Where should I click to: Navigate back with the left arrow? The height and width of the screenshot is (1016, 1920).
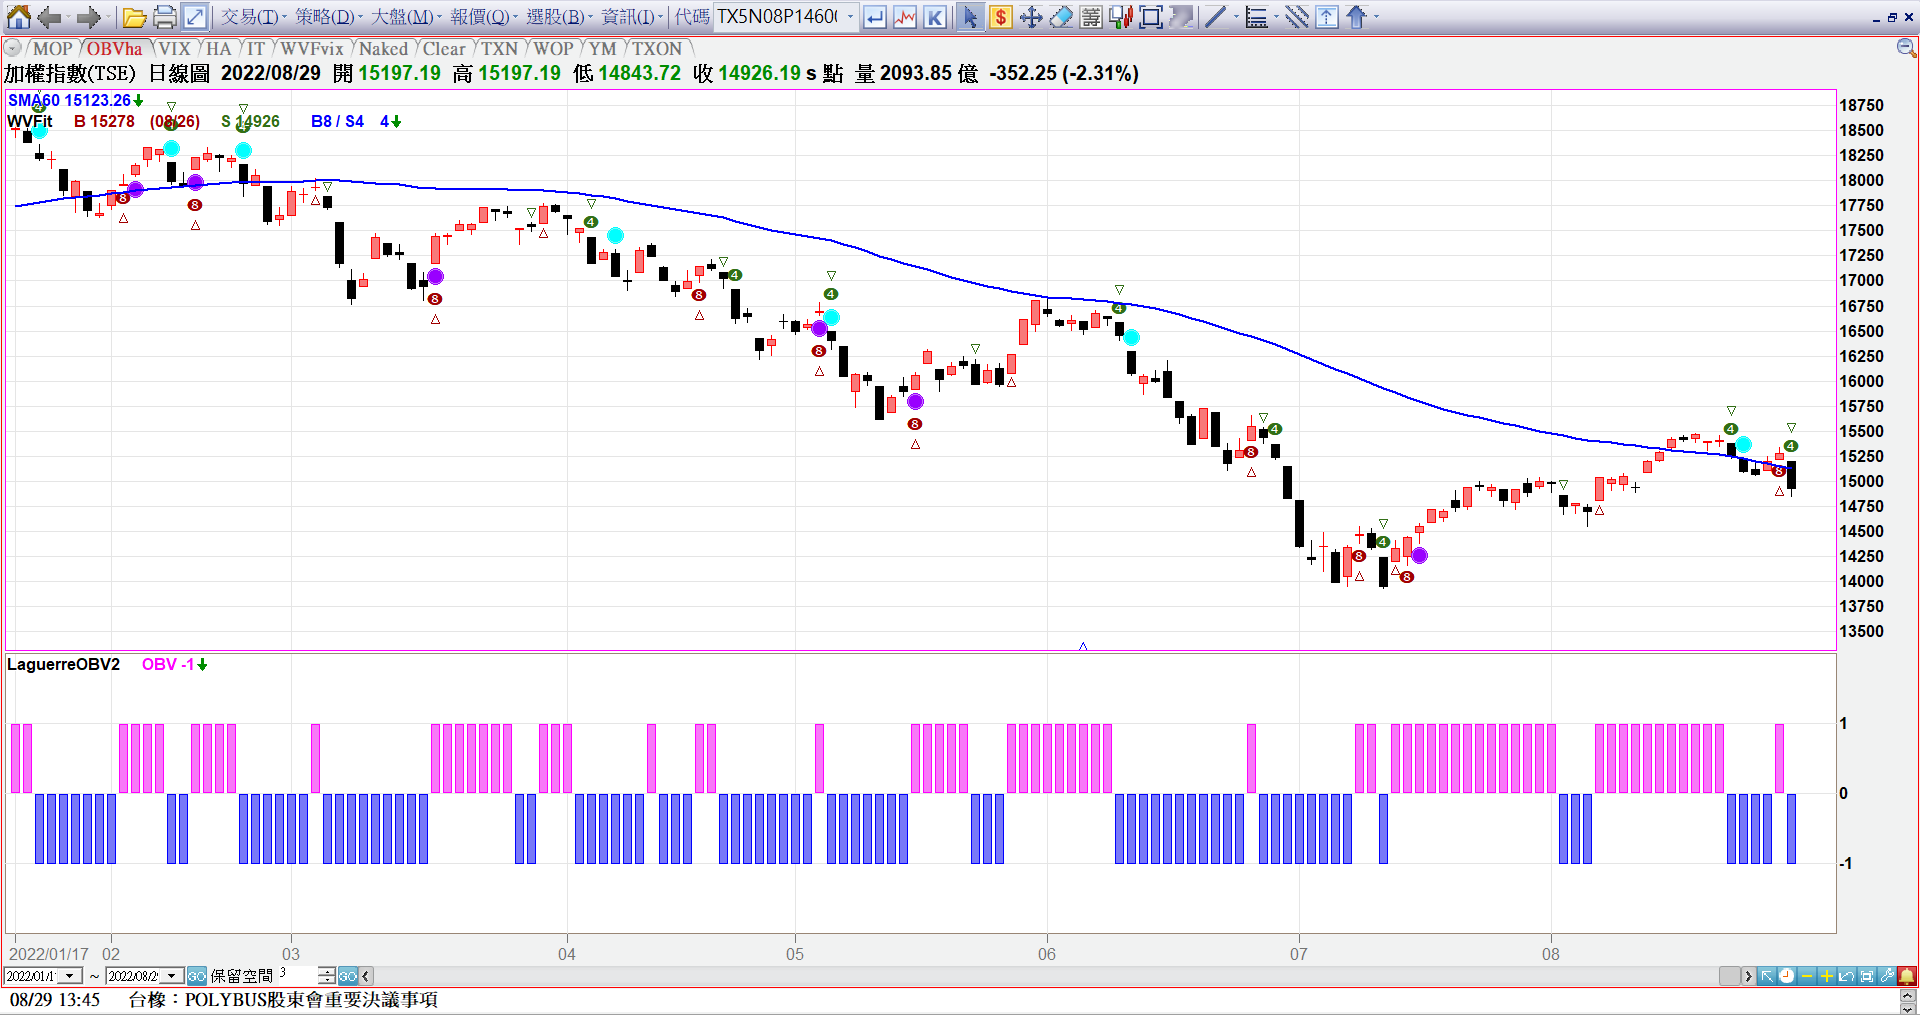point(48,17)
